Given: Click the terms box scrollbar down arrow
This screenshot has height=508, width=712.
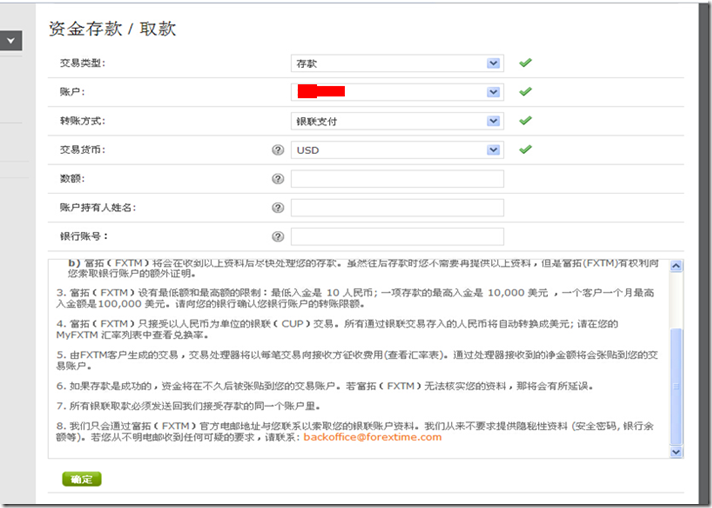Looking at the screenshot, I should click(x=677, y=452).
